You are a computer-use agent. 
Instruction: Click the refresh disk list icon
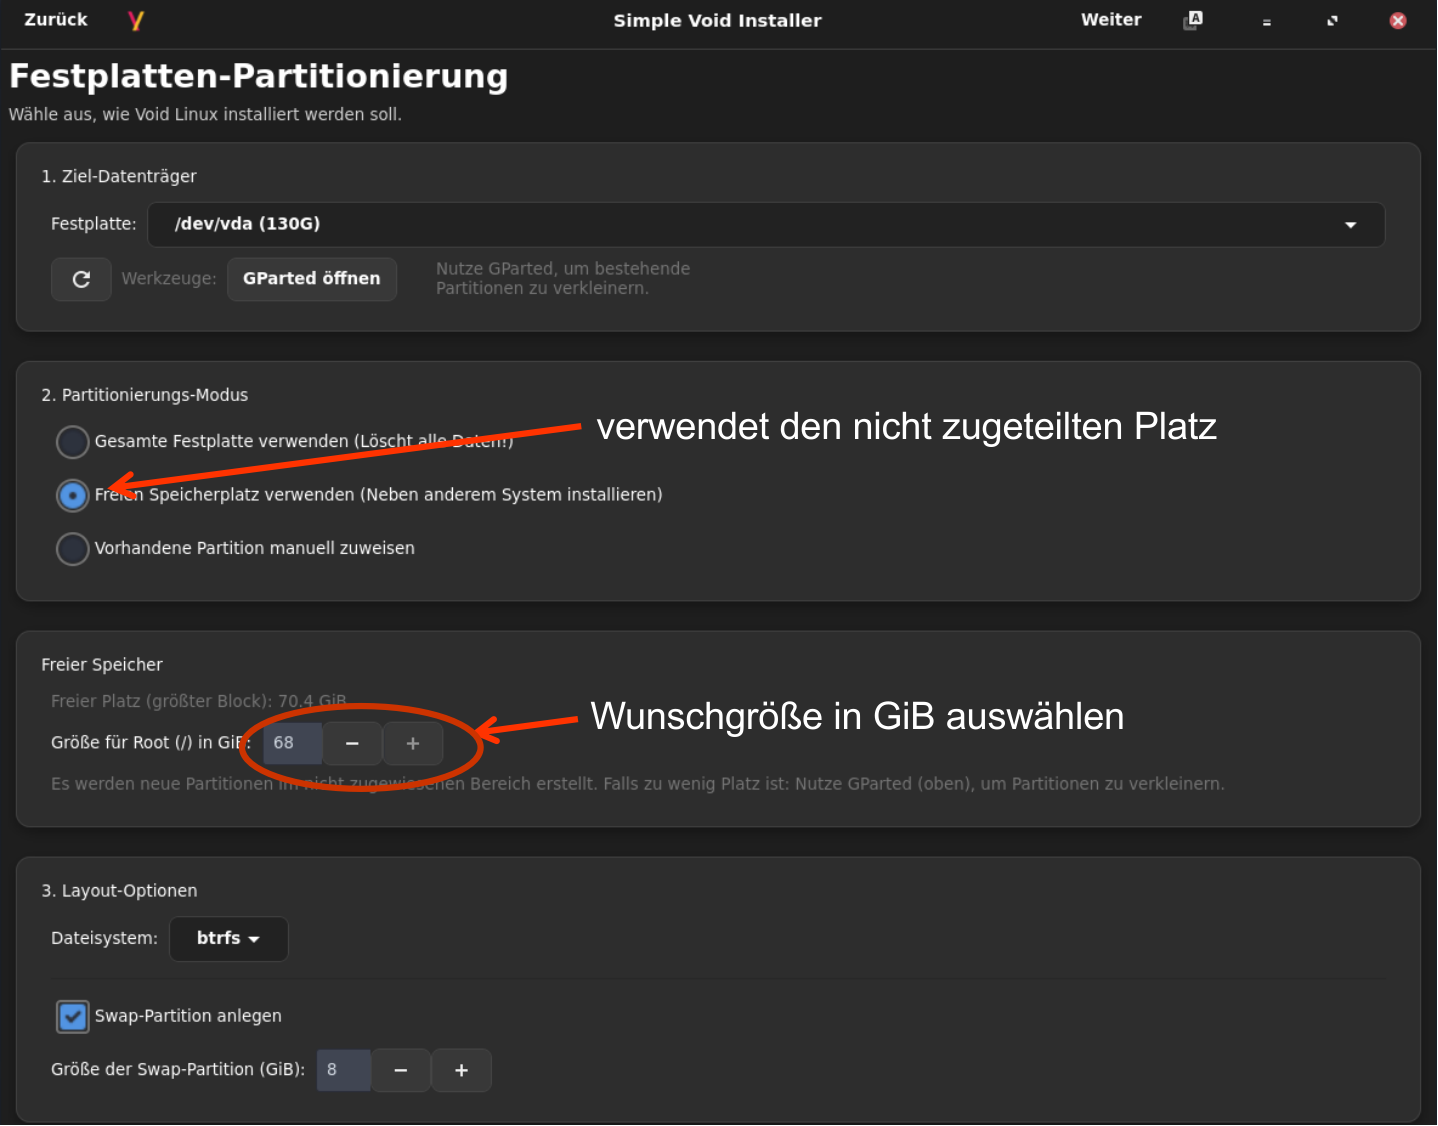point(81,279)
